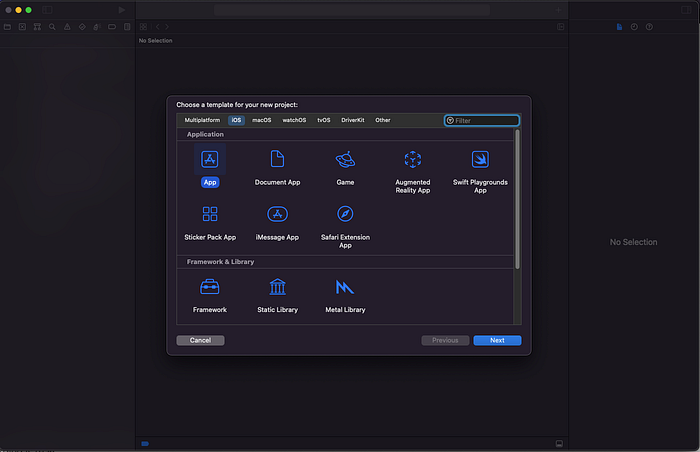700x452 pixels.
Task: Toggle the debug area button at bottom right
Action: click(x=559, y=444)
